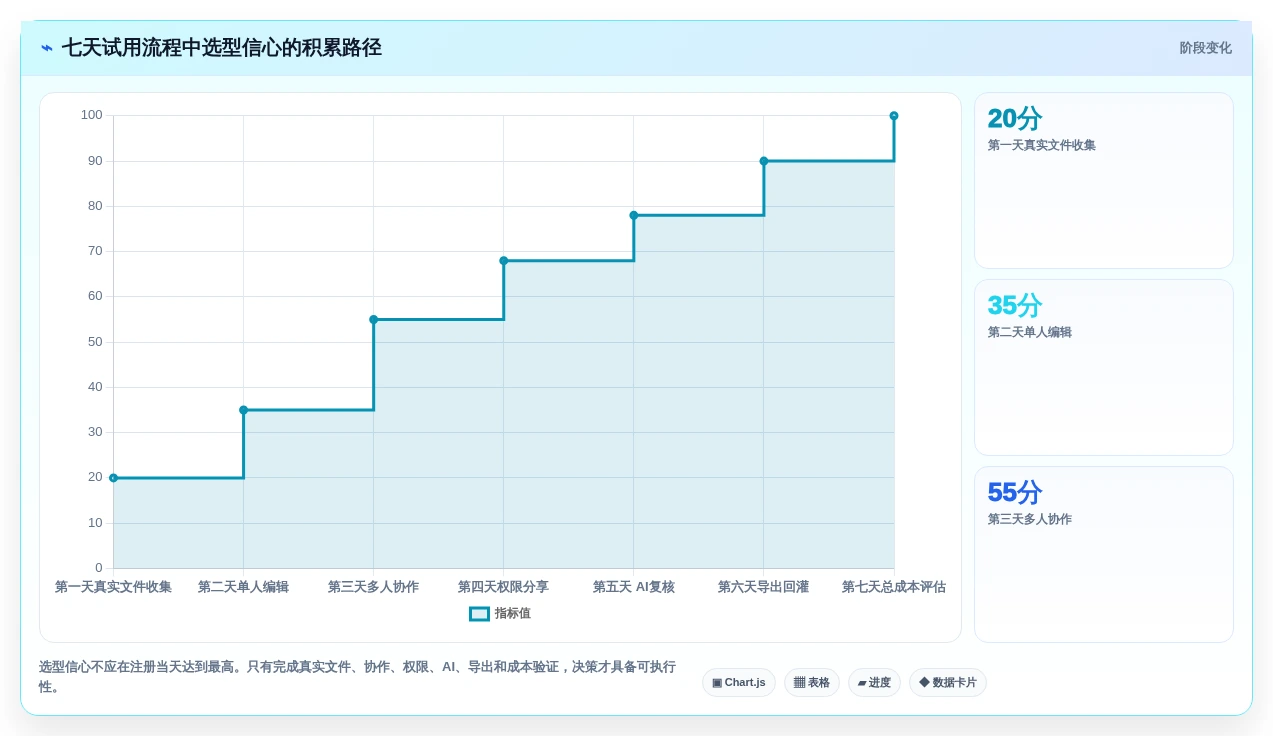
Task: Click the 指标值 legend color box
Action: tap(479, 614)
